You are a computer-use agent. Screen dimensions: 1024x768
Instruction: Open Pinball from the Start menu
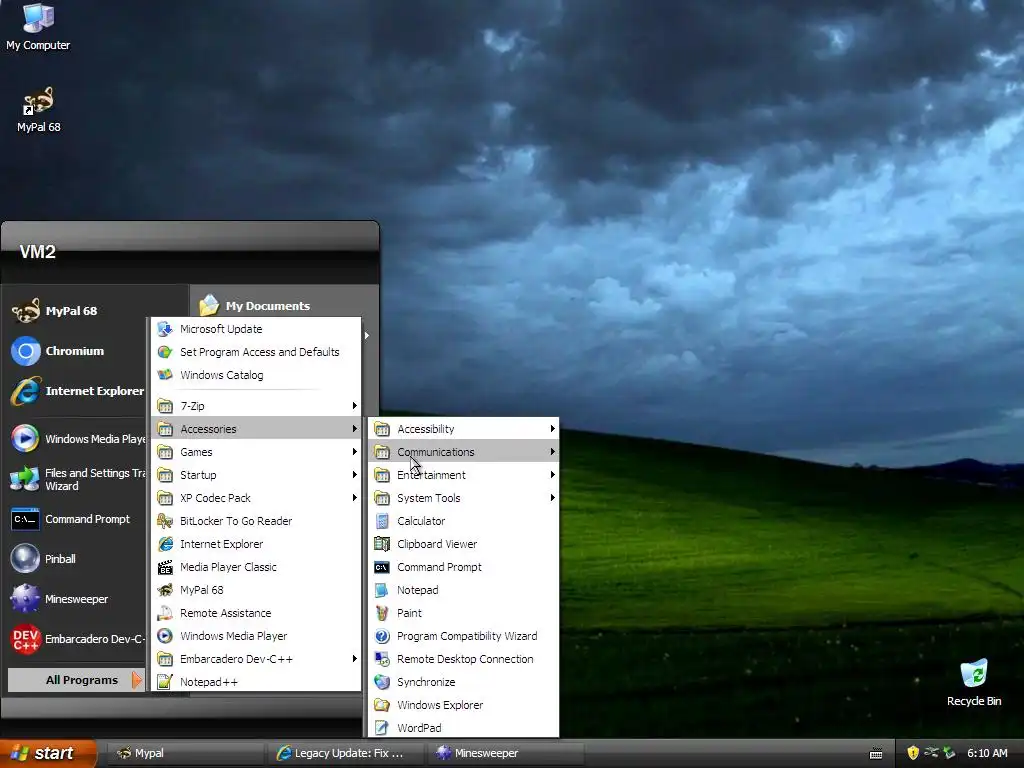point(75,559)
